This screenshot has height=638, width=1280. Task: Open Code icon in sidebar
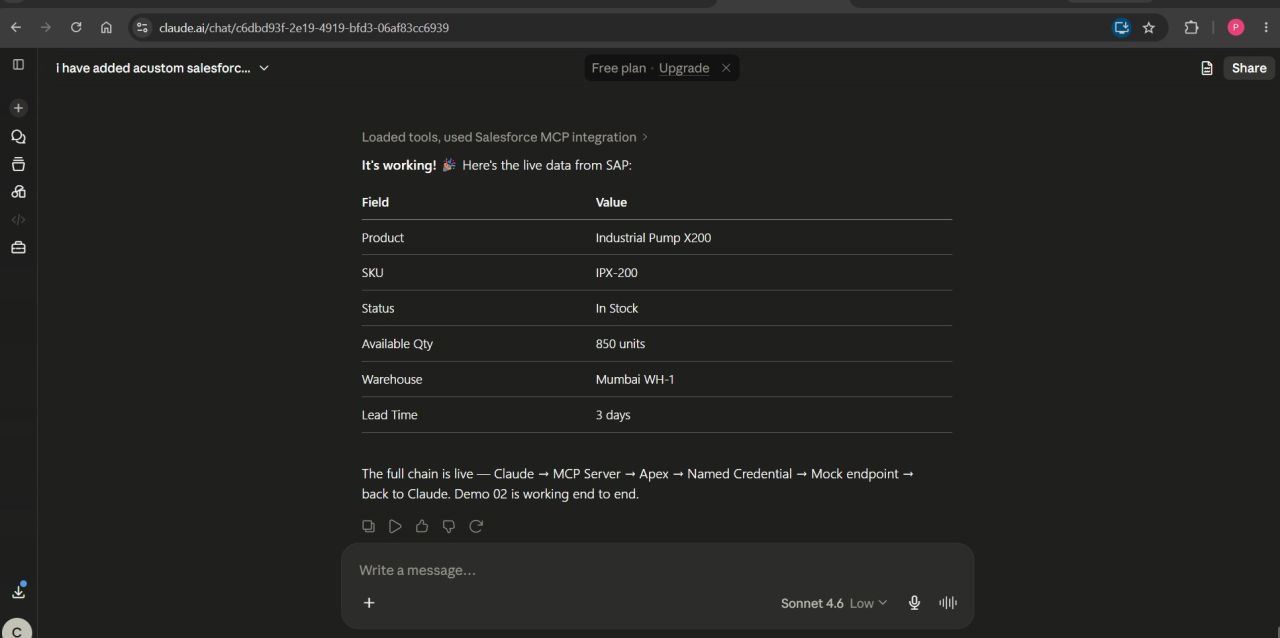pyautogui.click(x=18, y=220)
